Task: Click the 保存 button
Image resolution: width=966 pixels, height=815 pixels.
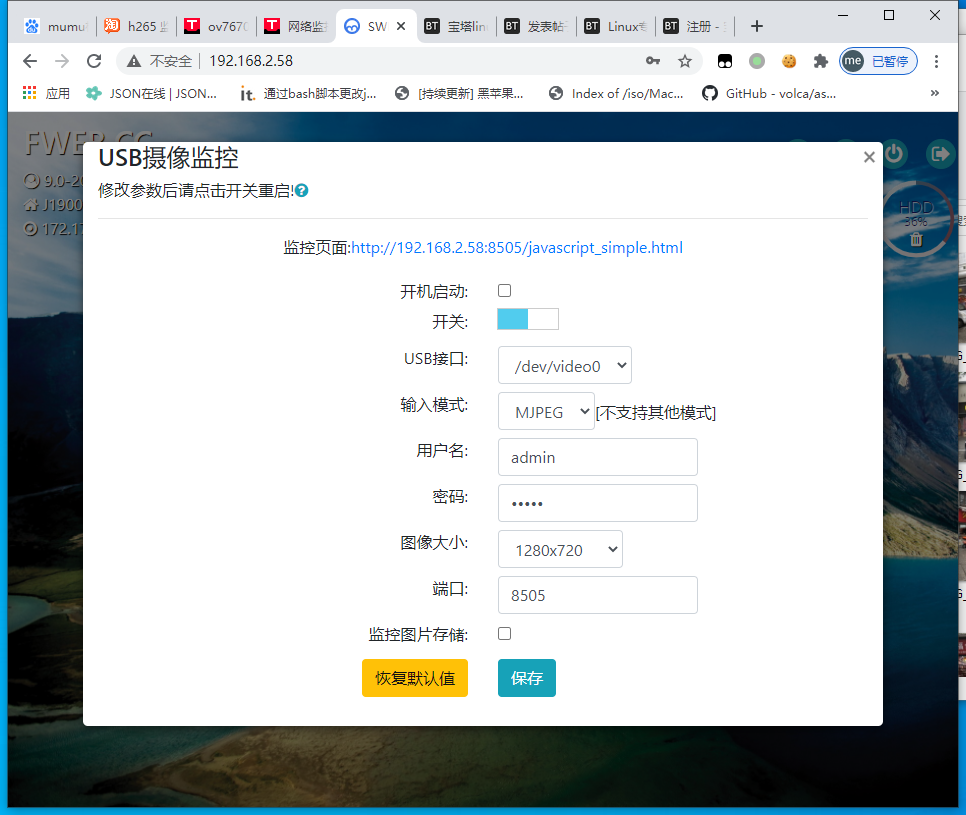Action: pyautogui.click(x=527, y=678)
